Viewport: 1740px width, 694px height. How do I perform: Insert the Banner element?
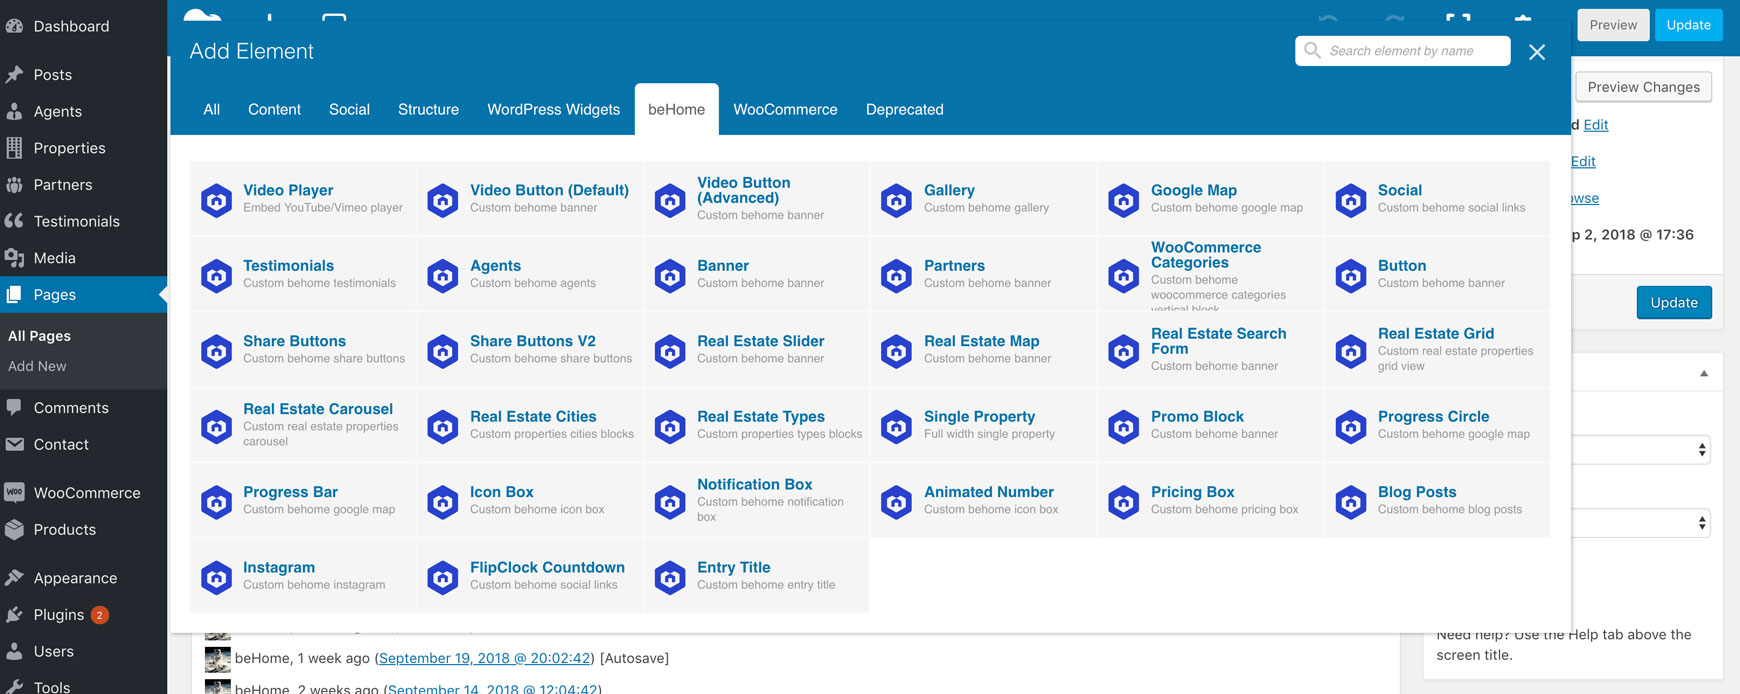(756, 274)
